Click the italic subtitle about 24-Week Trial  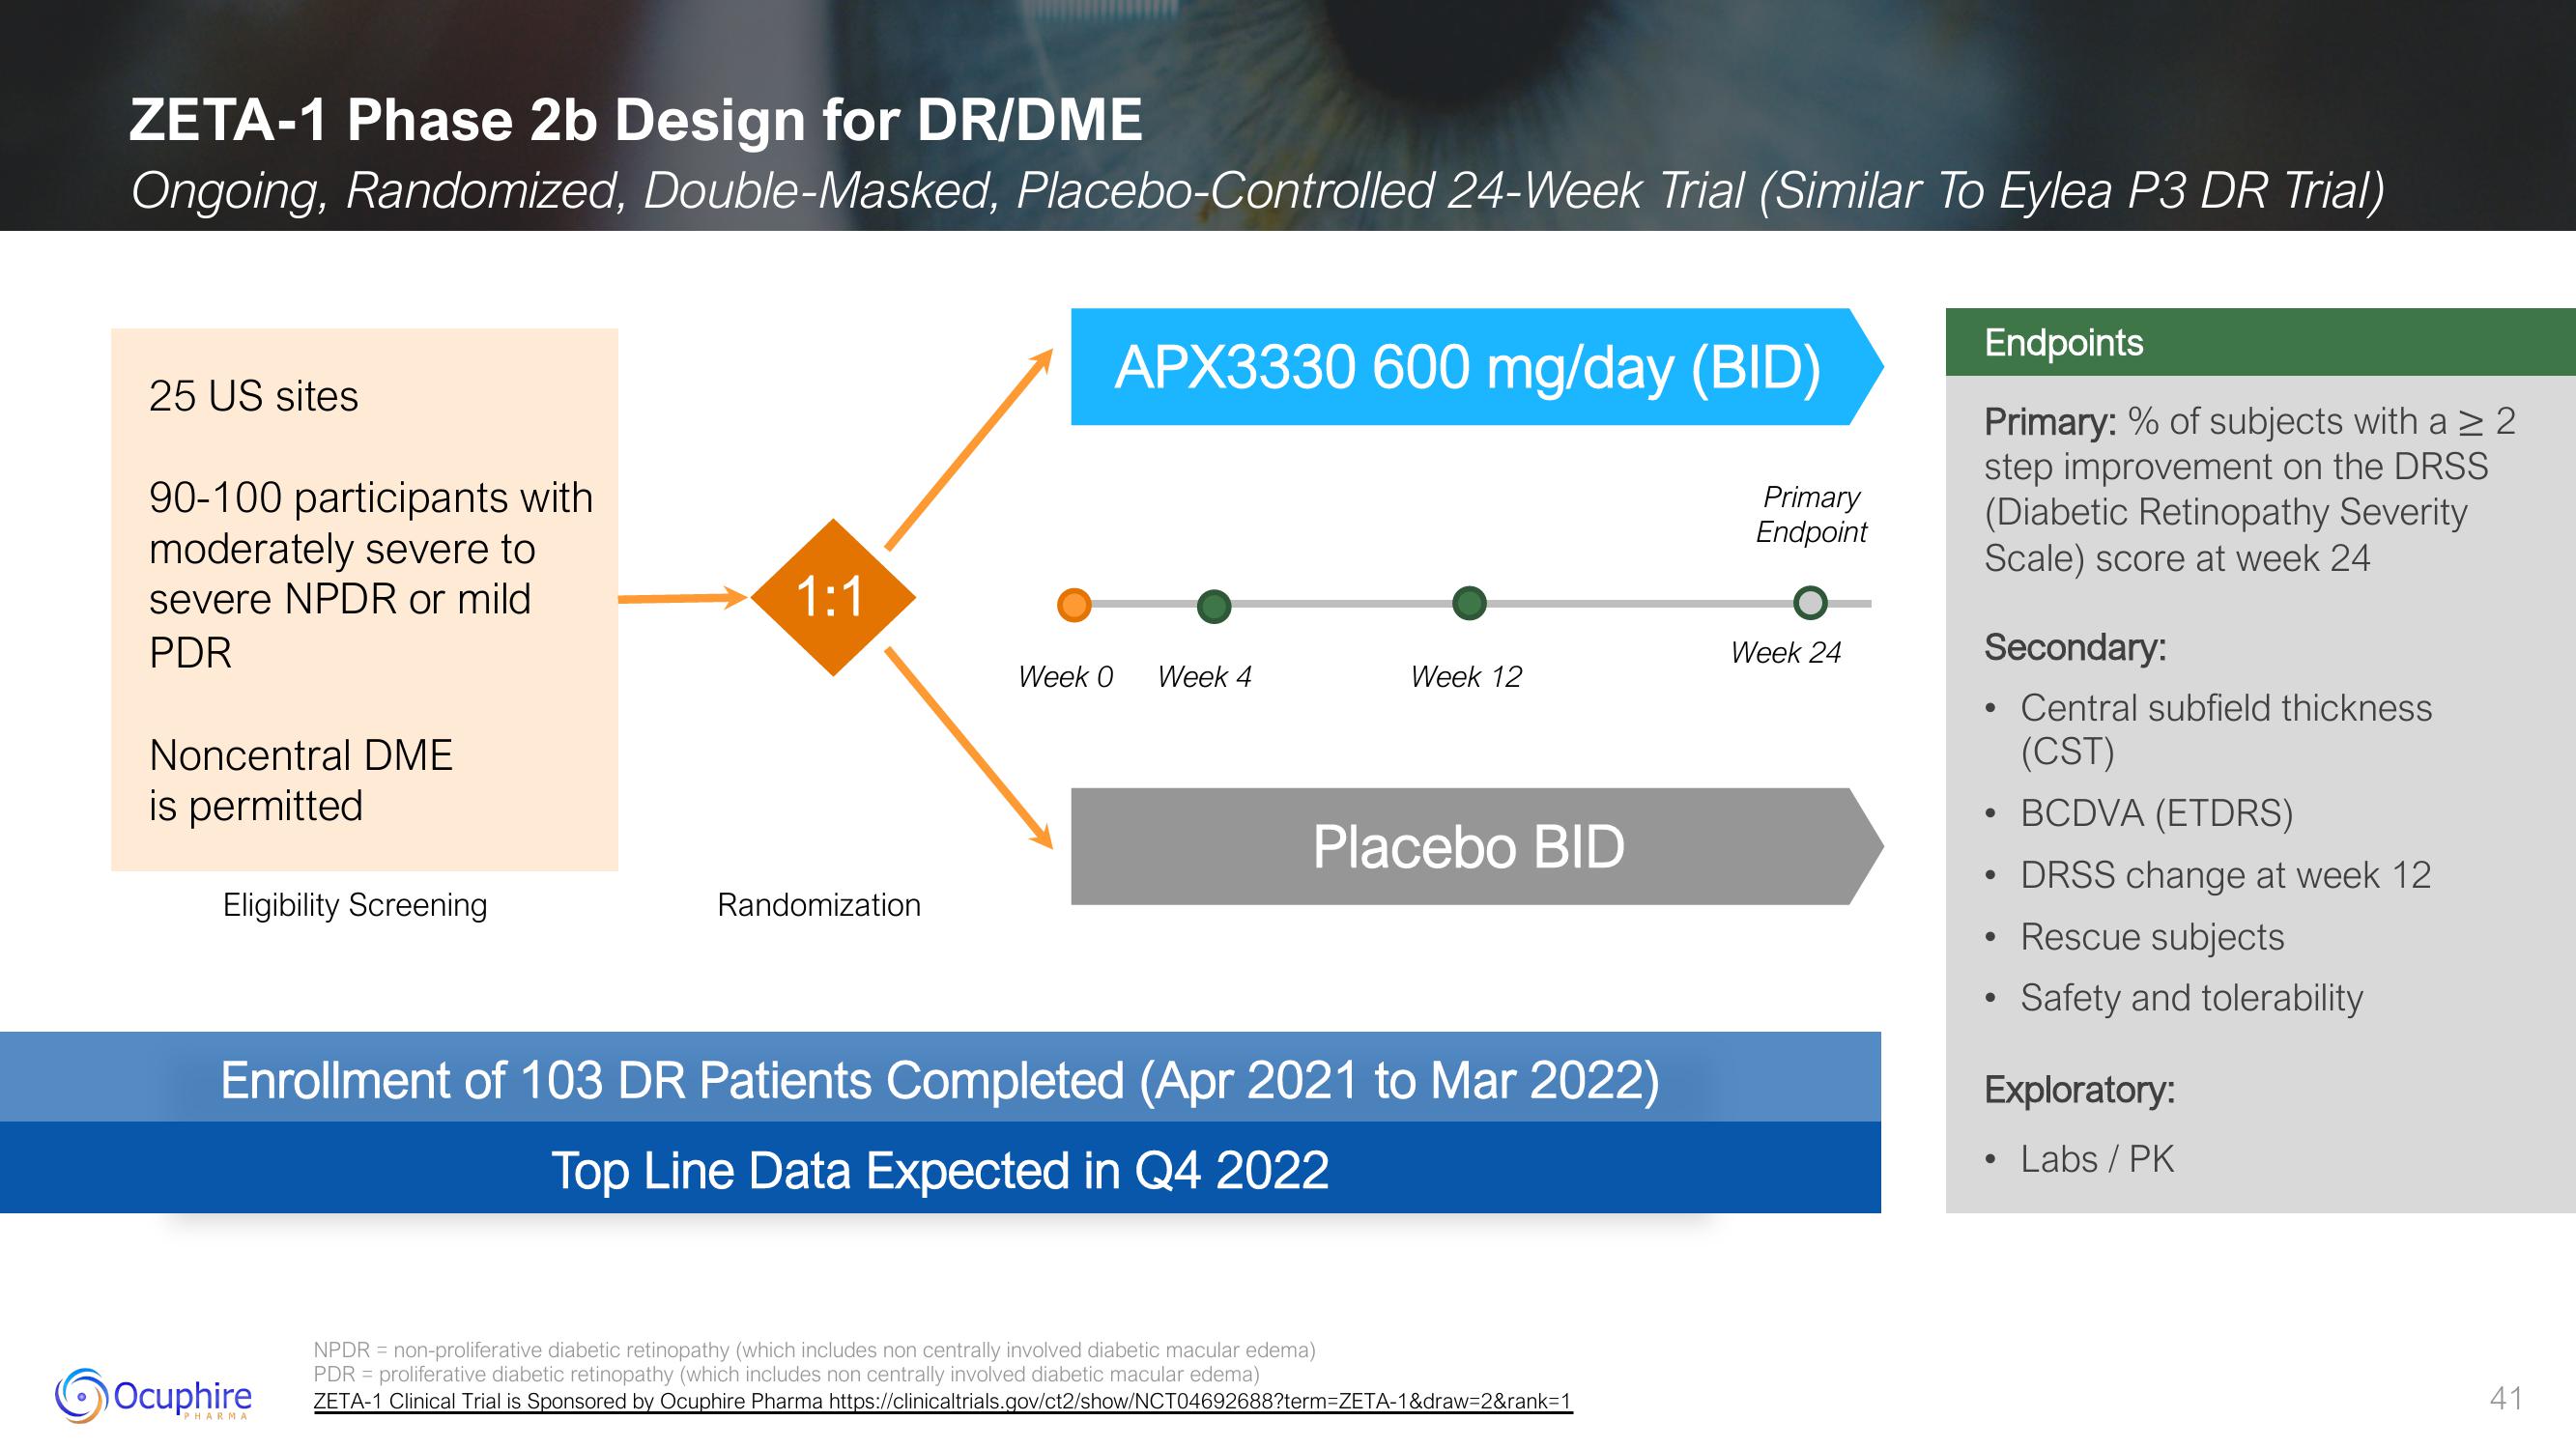pos(1258,190)
